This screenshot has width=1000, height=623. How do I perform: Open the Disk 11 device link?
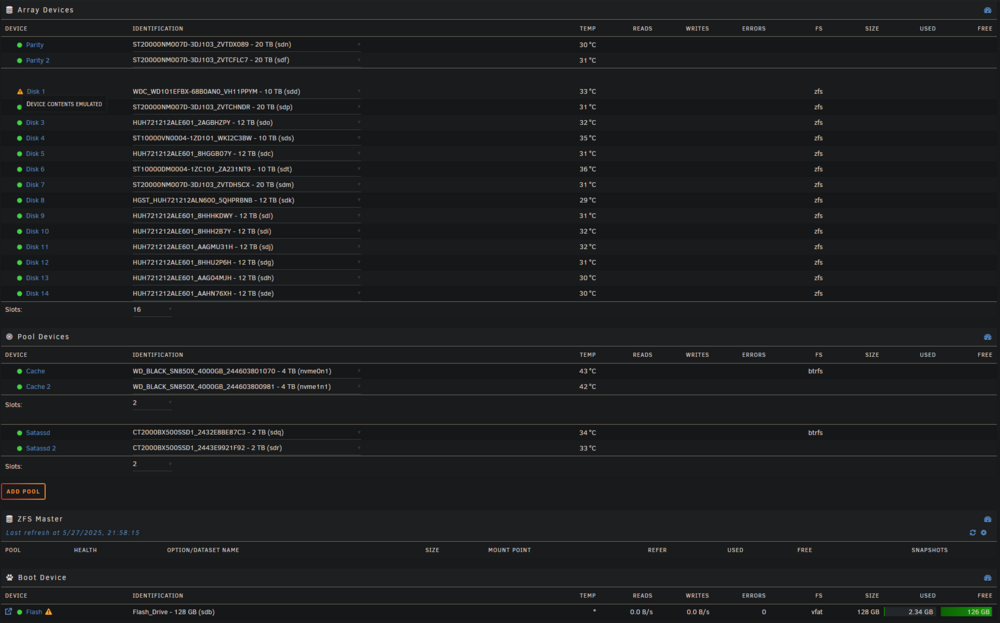click(37, 247)
